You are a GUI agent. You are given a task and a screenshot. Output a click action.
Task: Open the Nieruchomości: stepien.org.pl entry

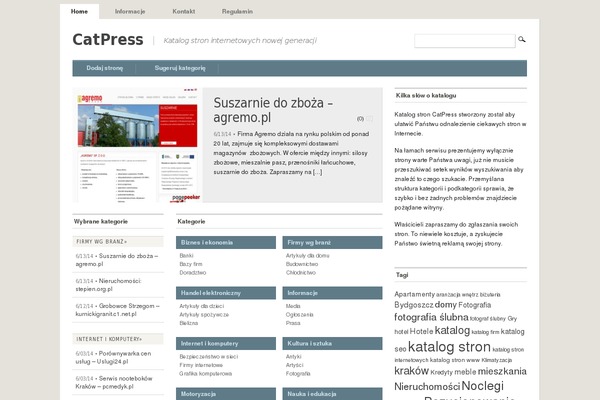(108, 285)
